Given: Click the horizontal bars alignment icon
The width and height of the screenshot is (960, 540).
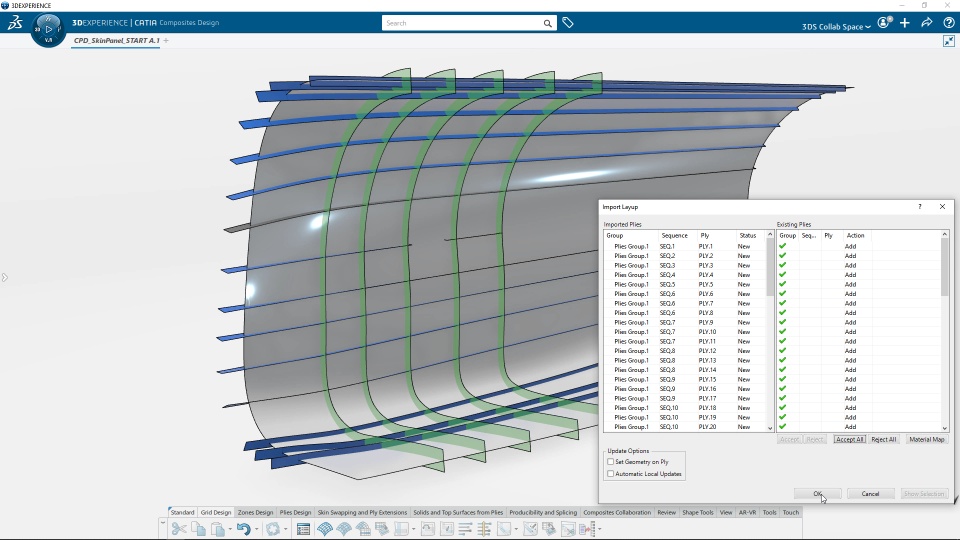Looking at the screenshot, I should (465, 529).
